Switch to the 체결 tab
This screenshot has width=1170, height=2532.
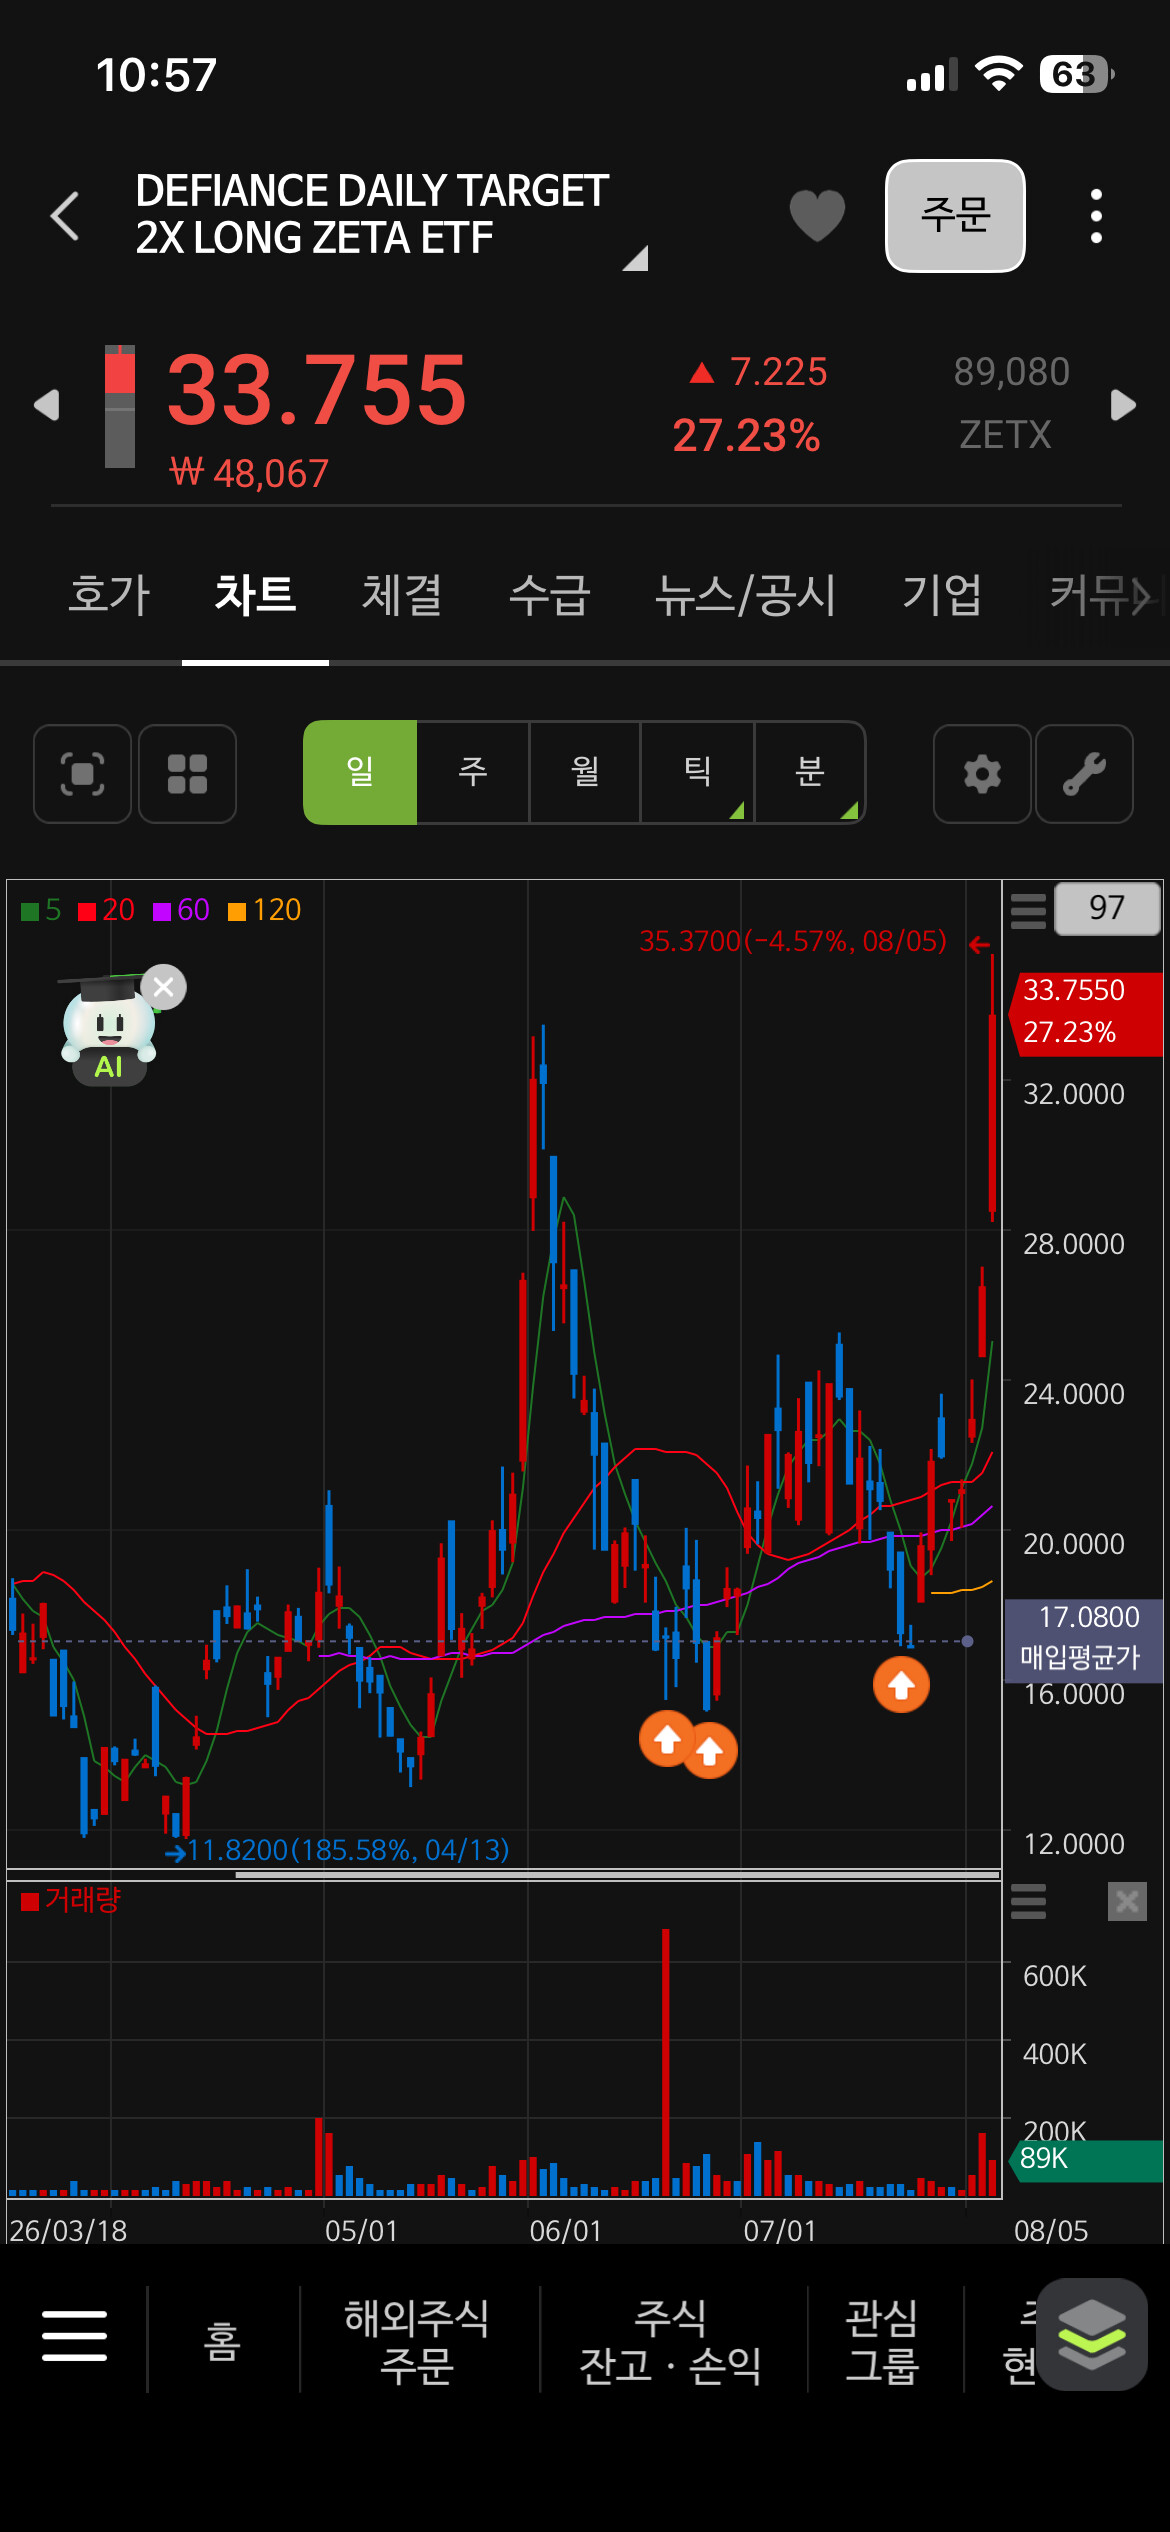pyautogui.click(x=402, y=594)
